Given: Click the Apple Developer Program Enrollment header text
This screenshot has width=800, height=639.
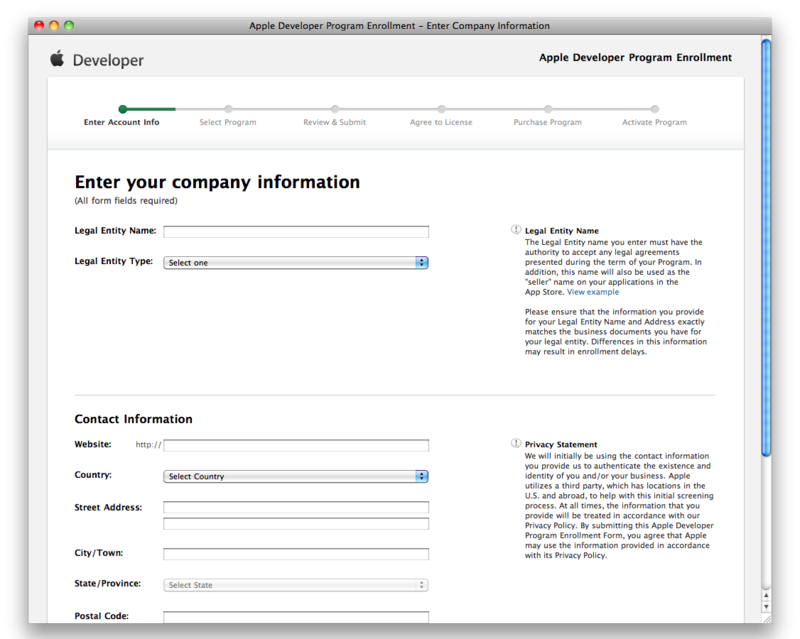Looking at the screenshot, I should [x=635, y=58].
